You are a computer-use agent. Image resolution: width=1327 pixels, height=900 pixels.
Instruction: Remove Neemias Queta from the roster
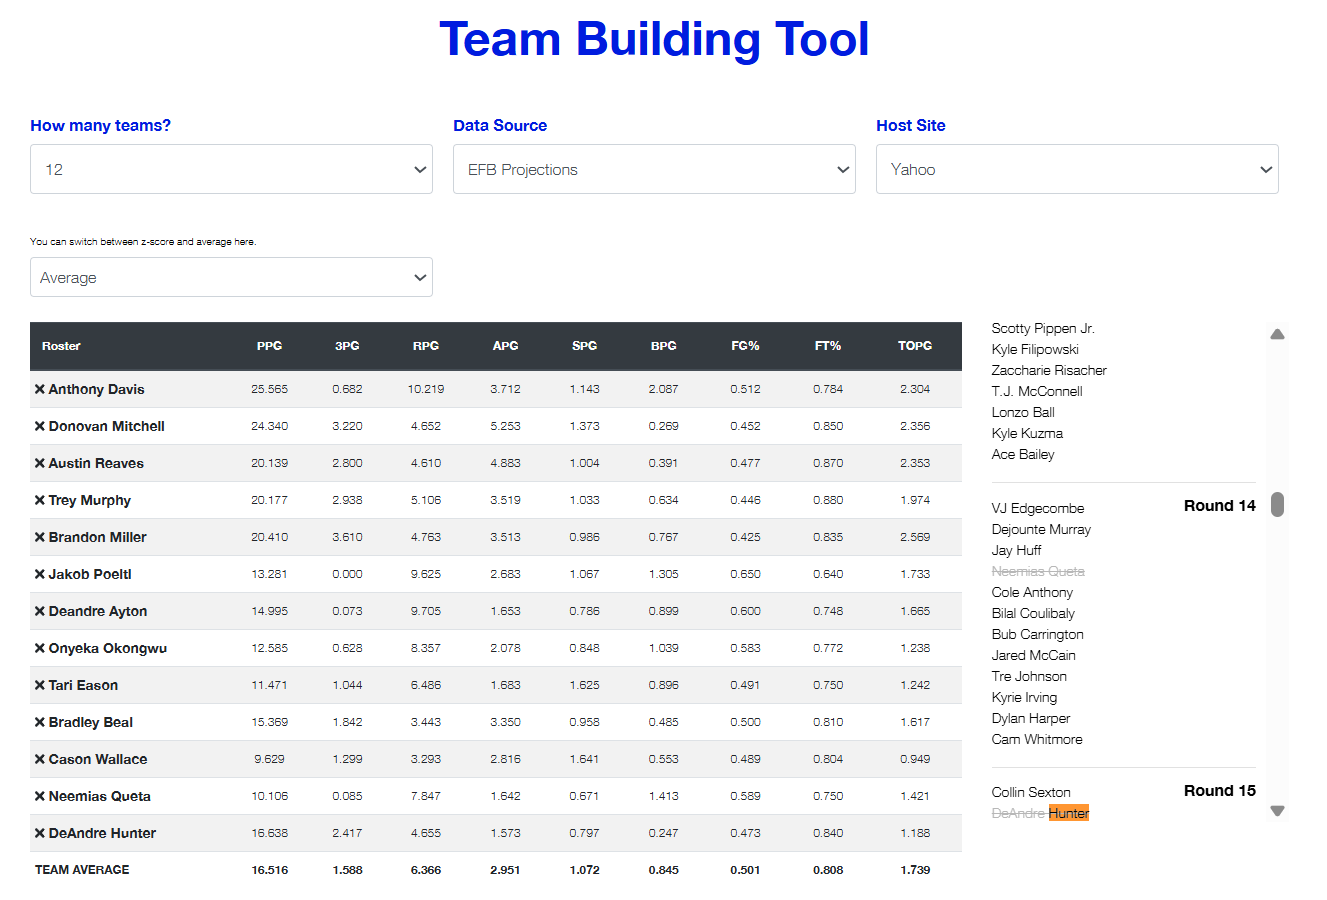(x=40, y=796)
